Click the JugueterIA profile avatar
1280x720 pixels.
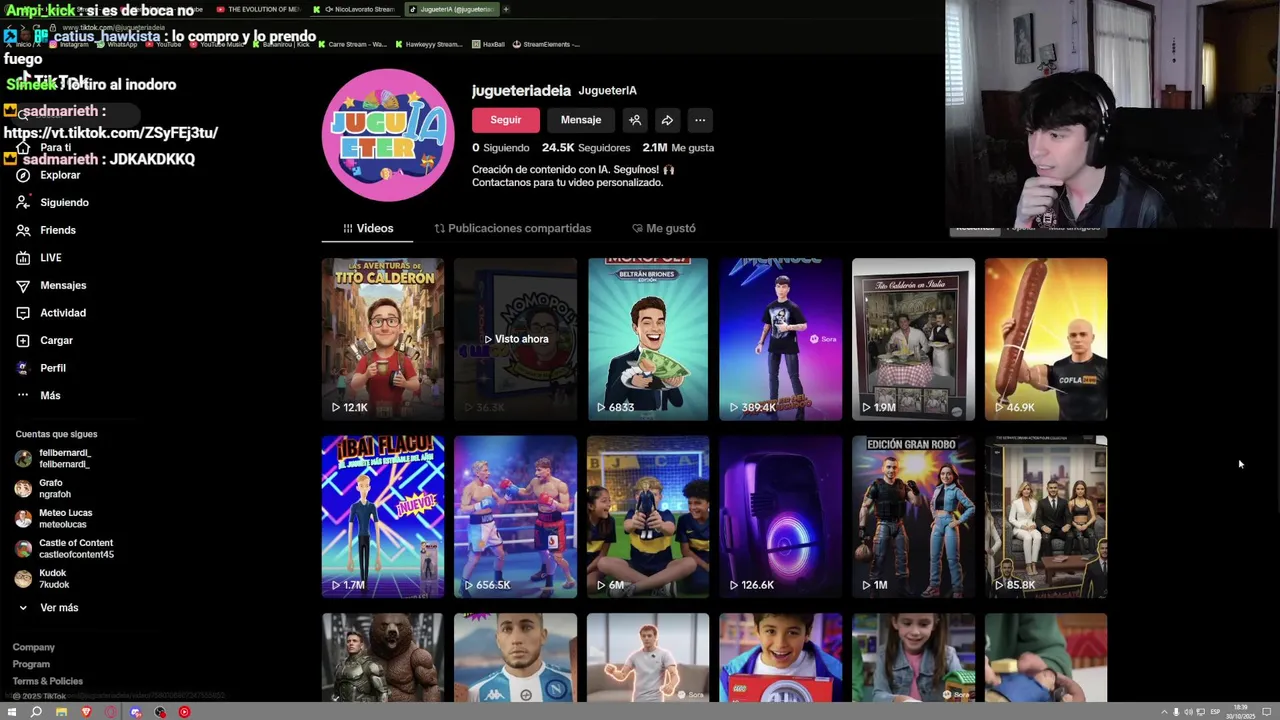tap(388, 135)
